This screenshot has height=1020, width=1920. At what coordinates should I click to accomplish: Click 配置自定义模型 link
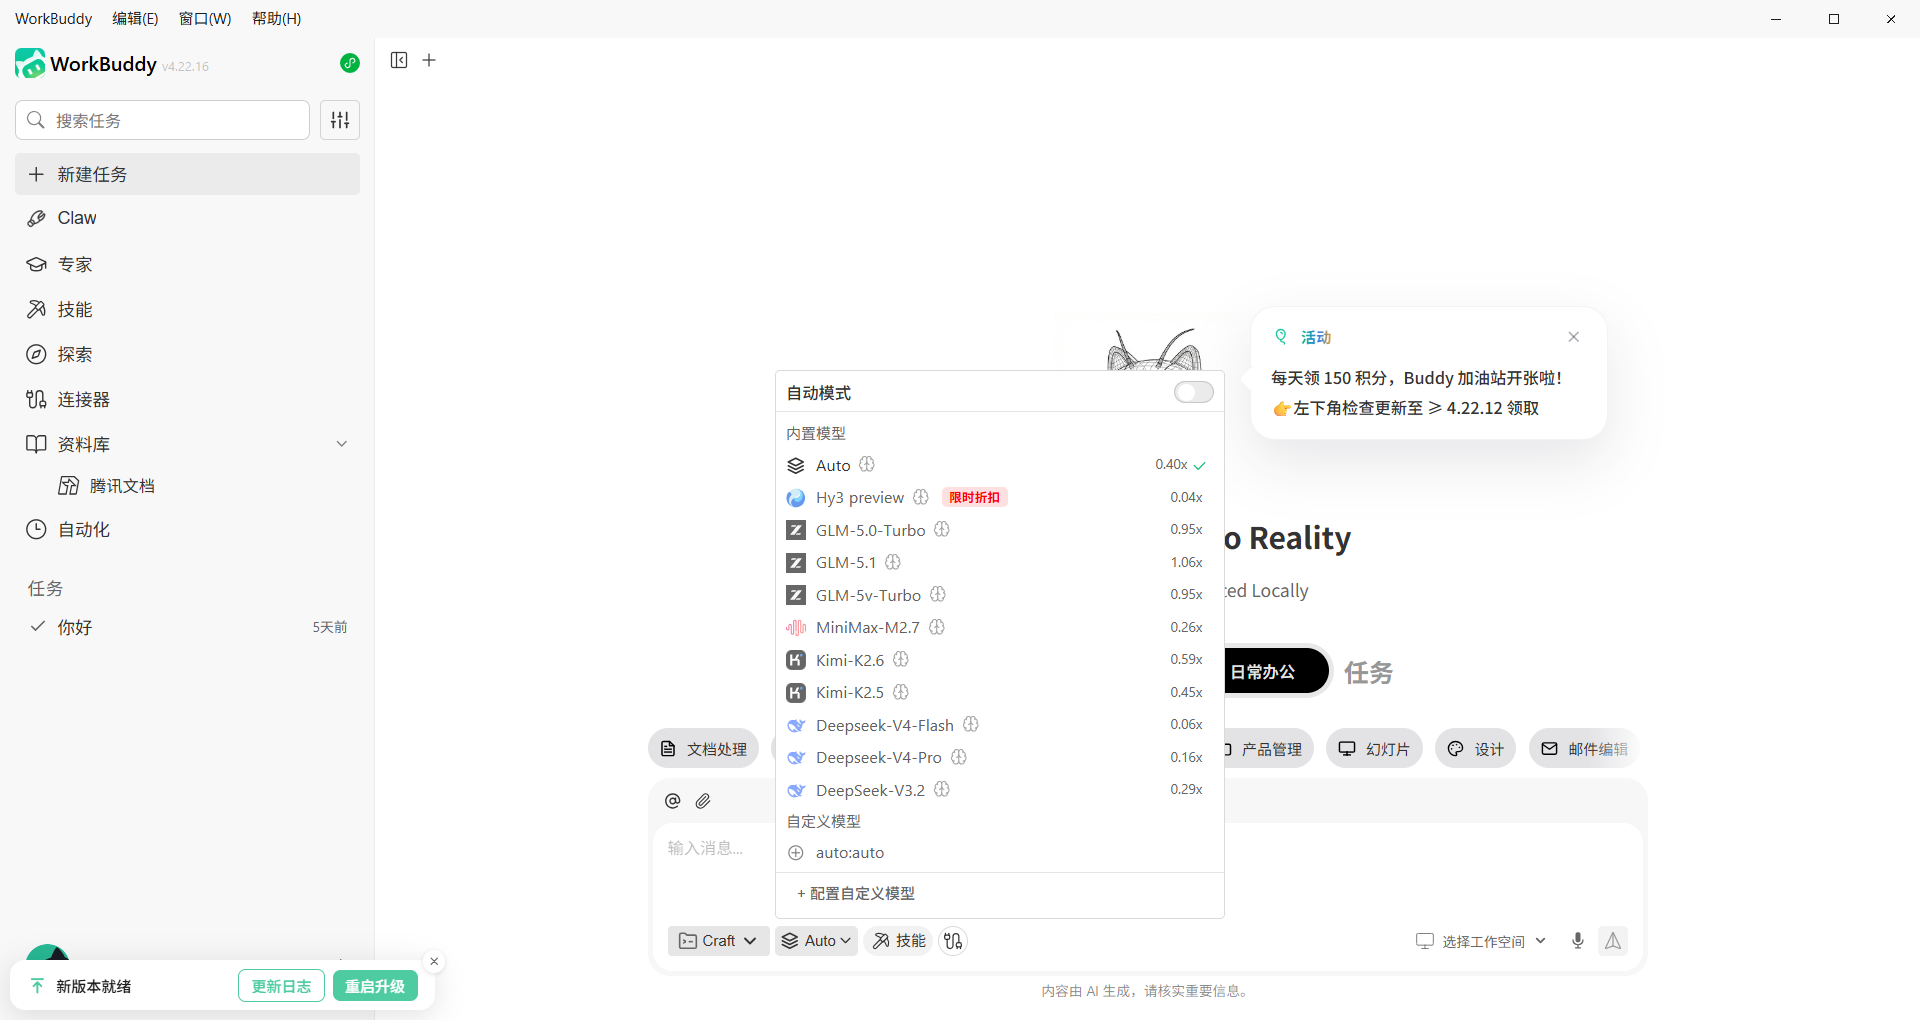[856, 893]
